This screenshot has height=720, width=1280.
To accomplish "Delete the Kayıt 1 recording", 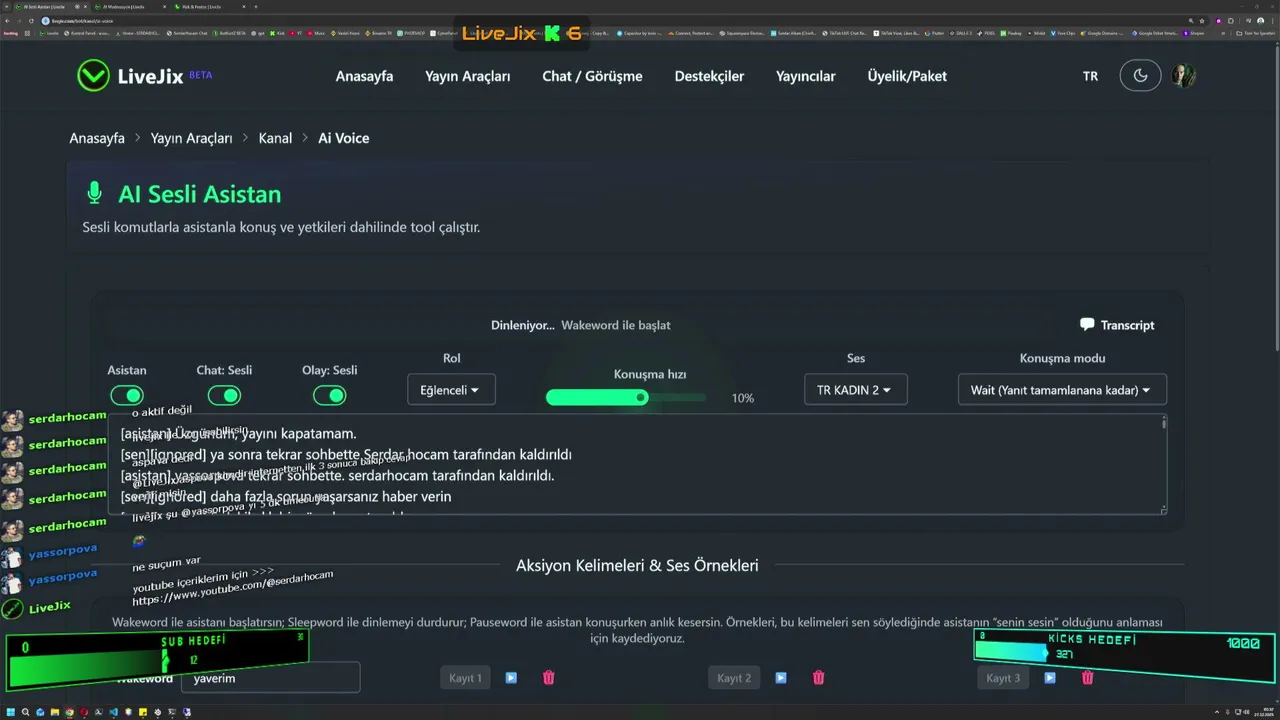I will (x=548, y=678).
